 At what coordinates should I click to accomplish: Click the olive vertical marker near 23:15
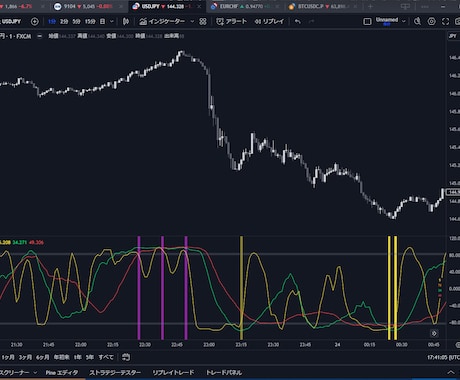click(x=242, y=288)
